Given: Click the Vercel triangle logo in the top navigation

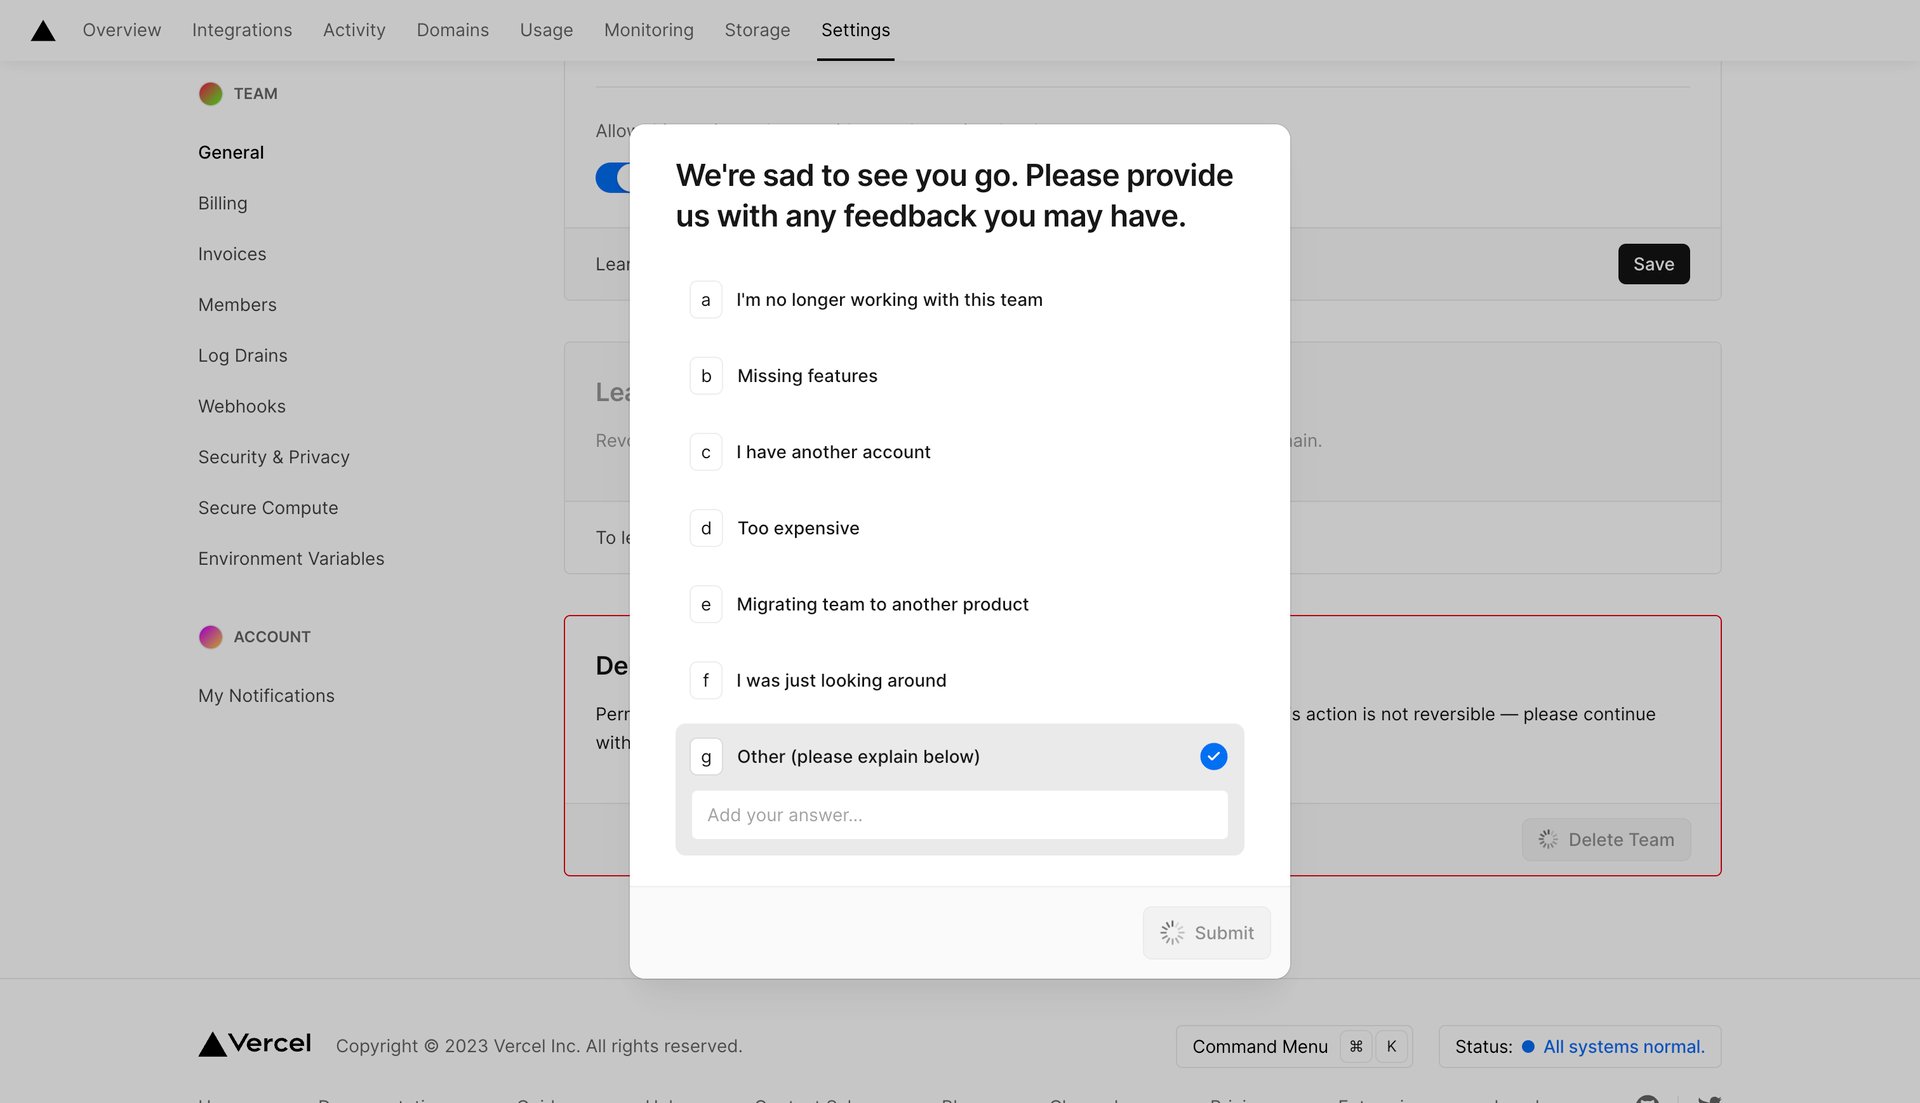Looking at the screenshot, I should (42, 29).
